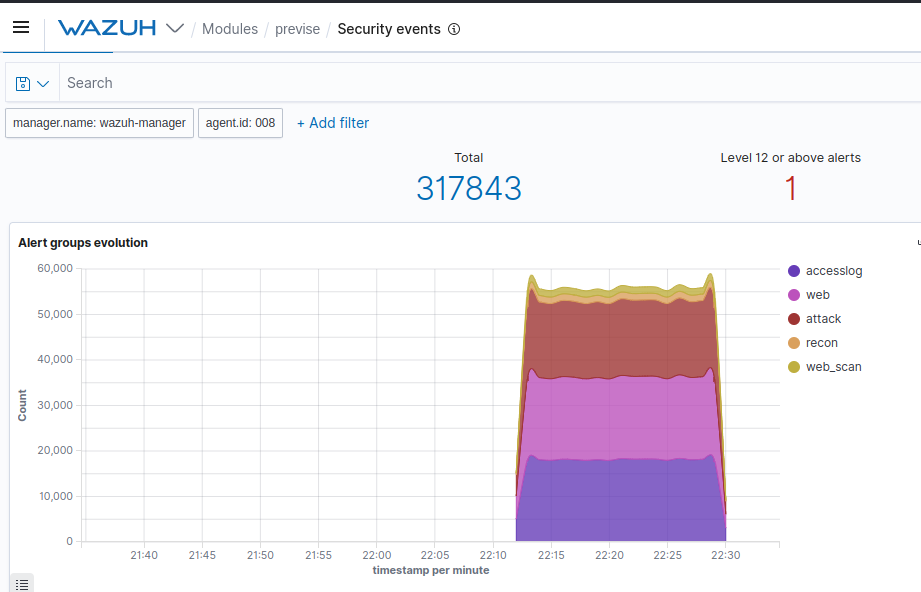
Task: Select the Security events breadcrumb
Action: [389, 29]
